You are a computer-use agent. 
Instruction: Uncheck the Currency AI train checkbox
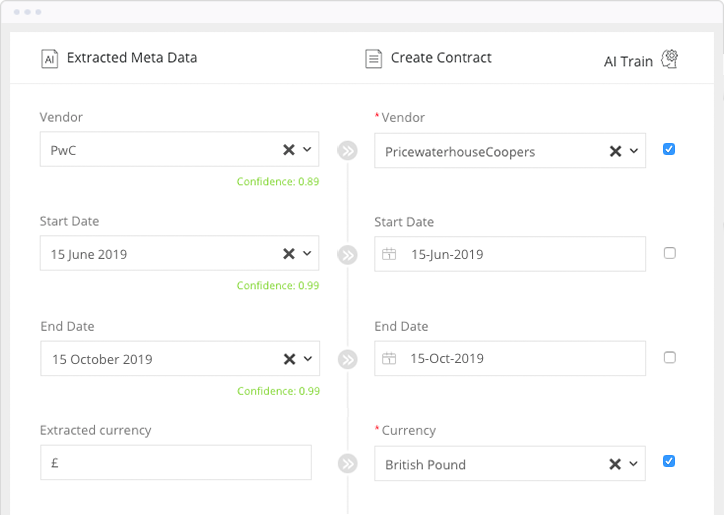coord(670,461)
